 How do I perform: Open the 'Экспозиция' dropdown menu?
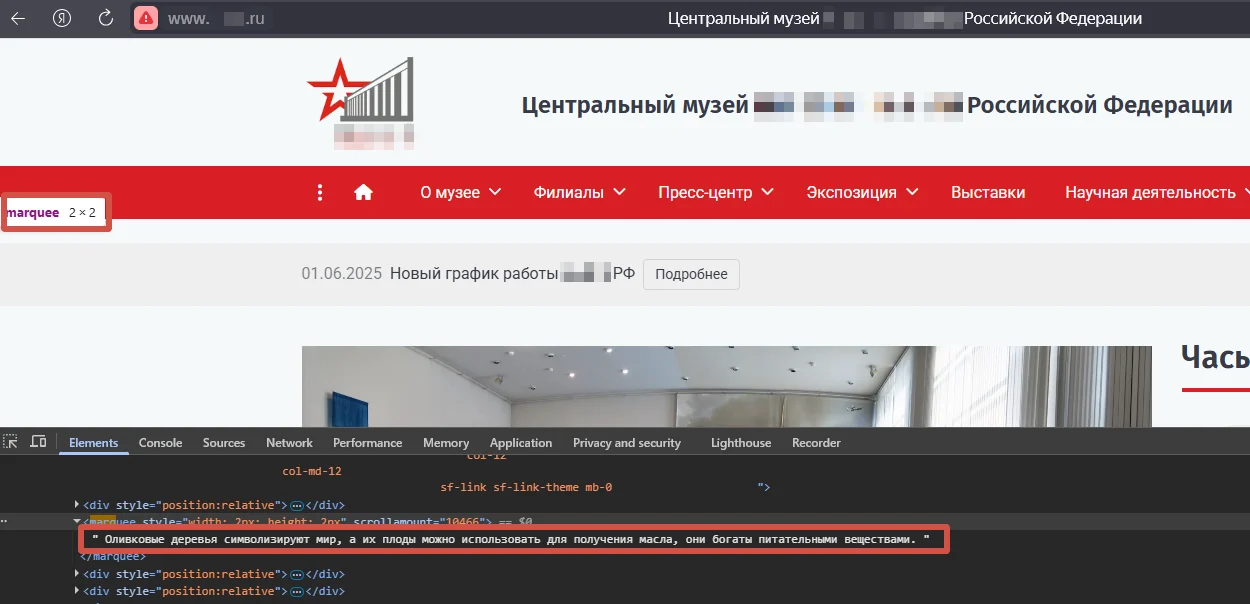pos(861,192)
